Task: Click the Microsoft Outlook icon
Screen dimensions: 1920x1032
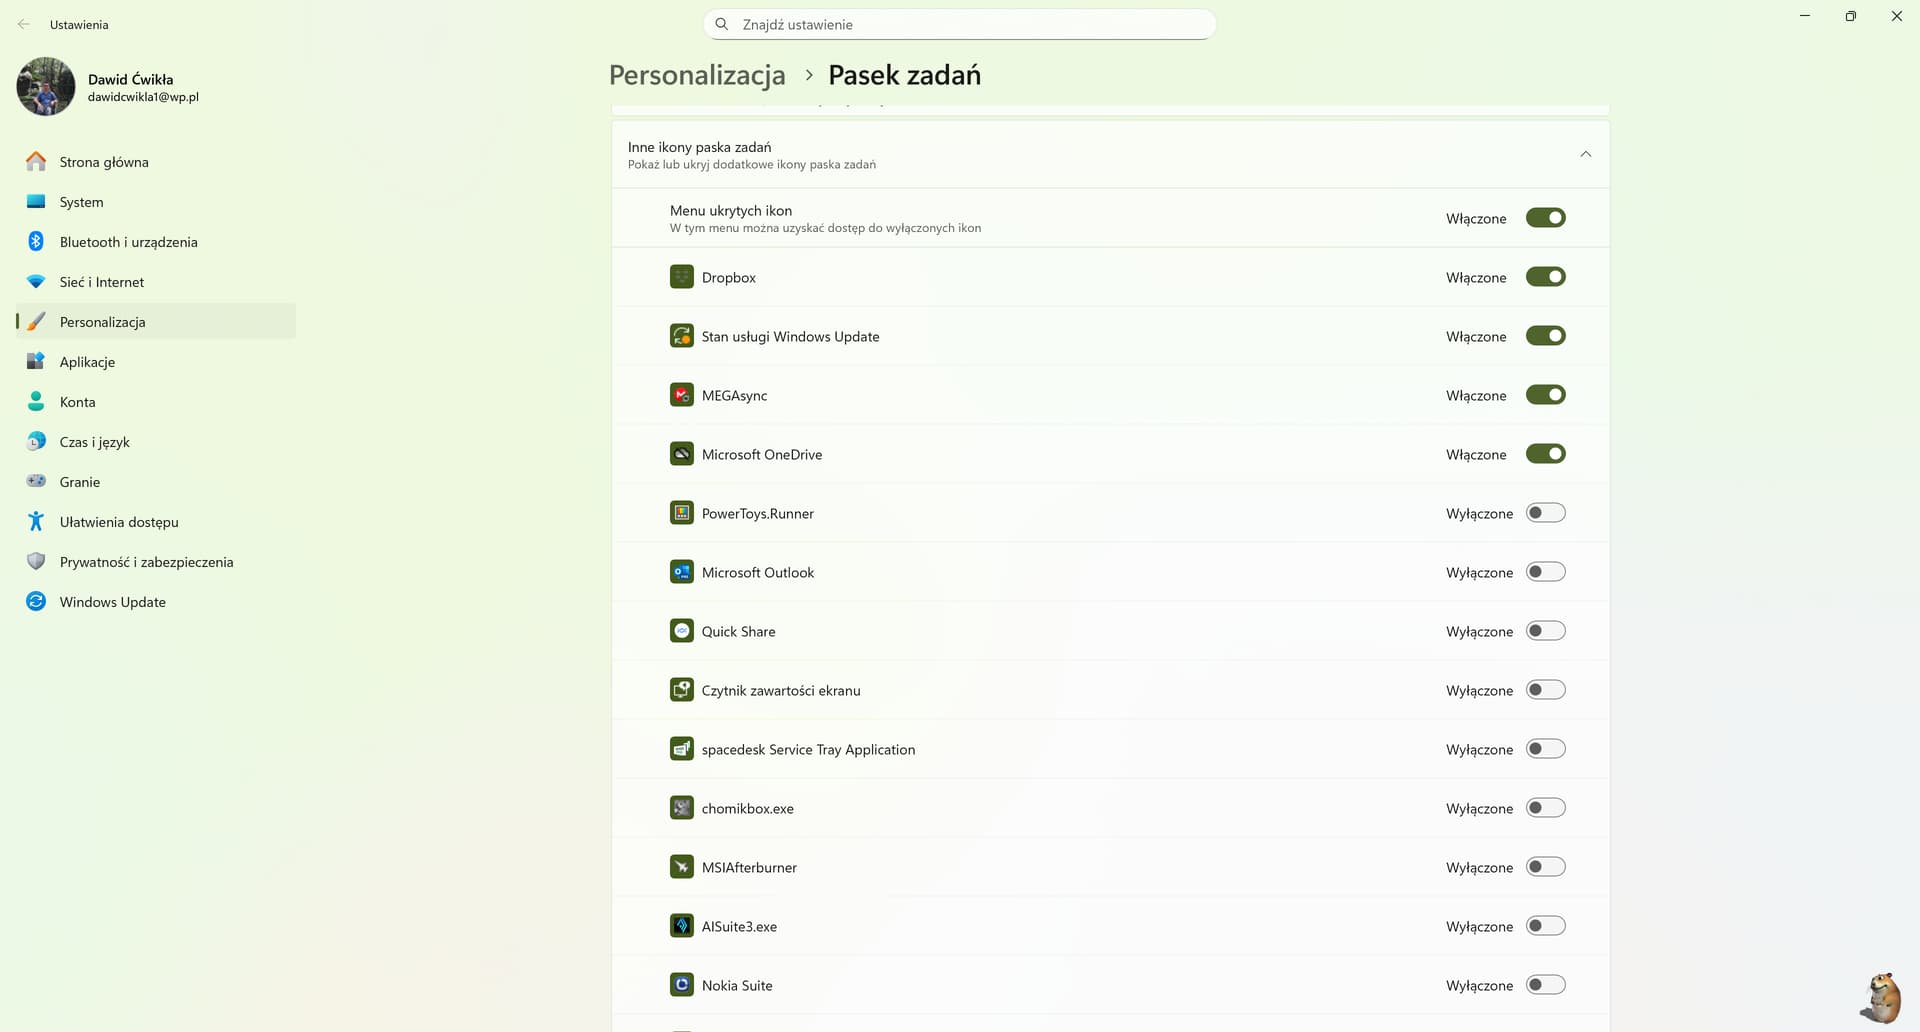Action: point(681,572)
